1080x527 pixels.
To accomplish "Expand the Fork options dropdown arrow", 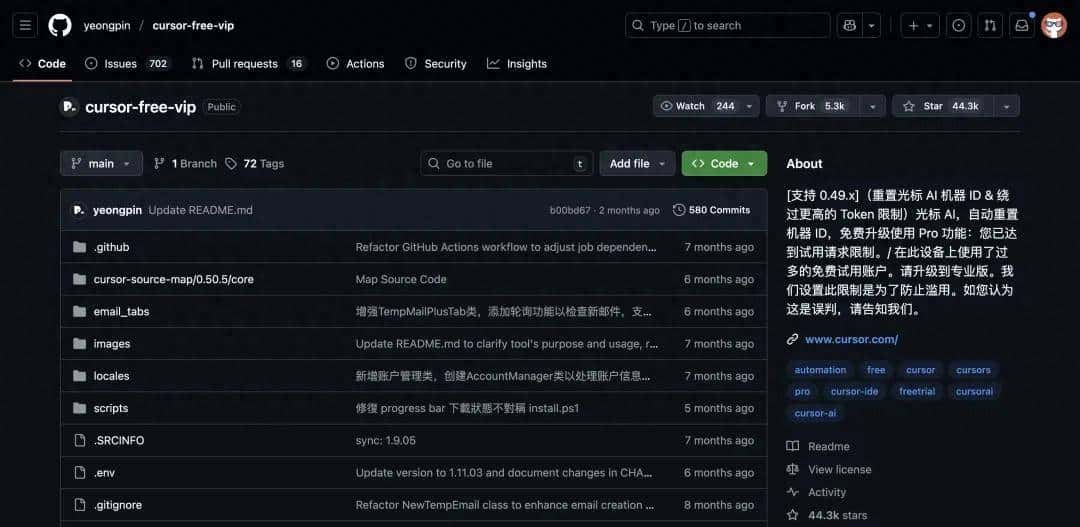I will pos(873,106).
